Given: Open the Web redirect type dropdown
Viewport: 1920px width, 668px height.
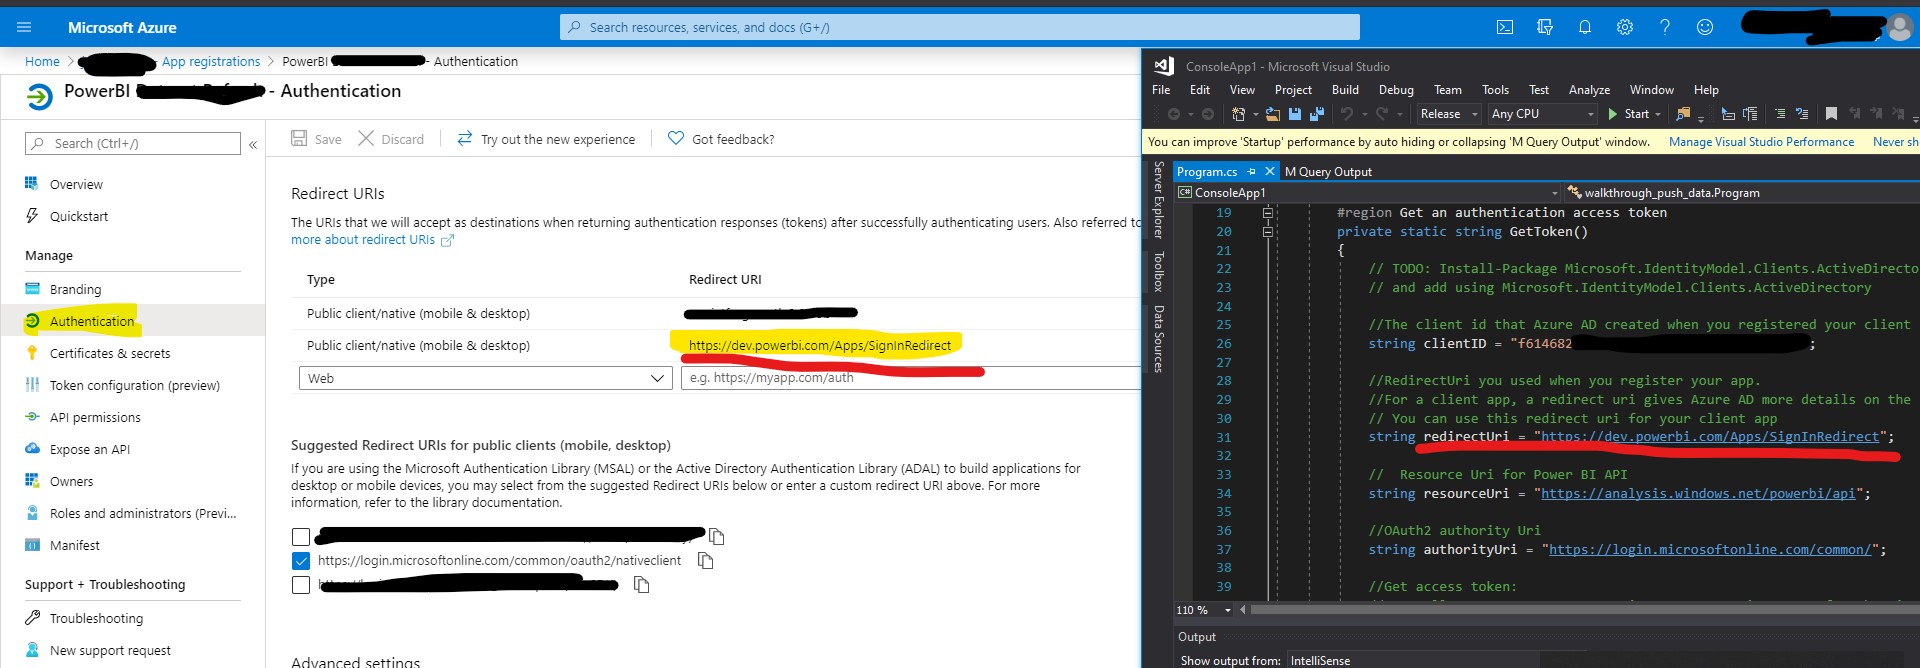Looking at the screenshot, I should pyautogui.click(x=485, y=378).
